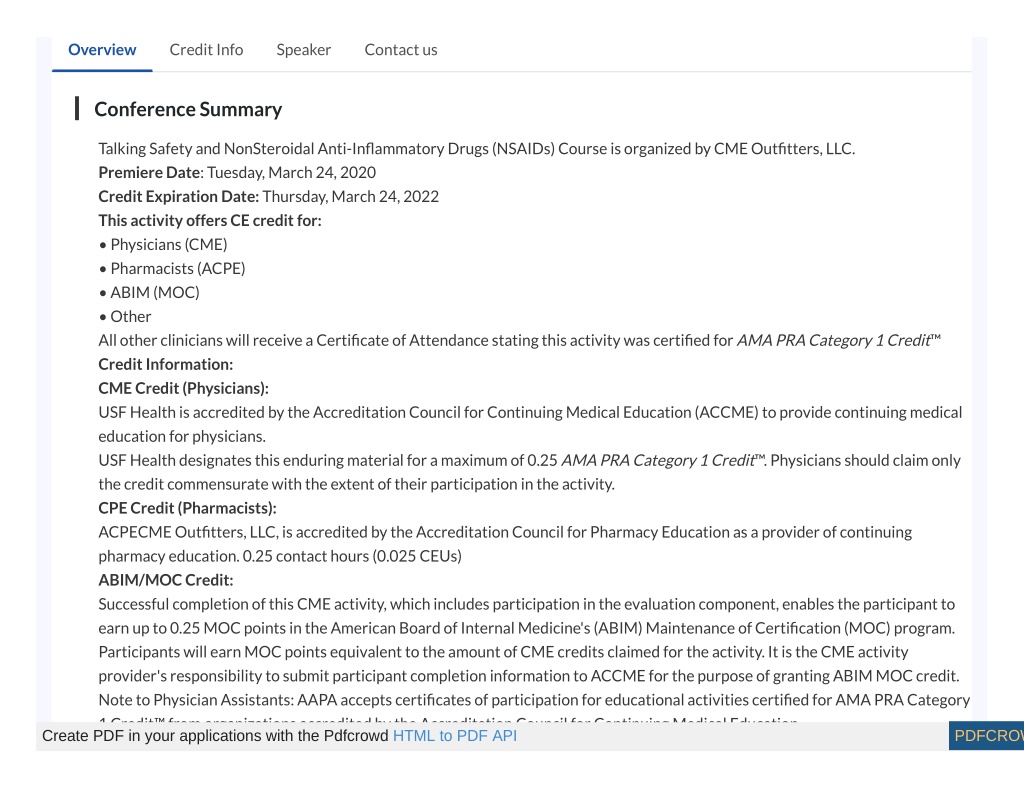The image size is (1024, 791).
Task: Click the 'ABIM/MOC Credit:' label
Action: pyautogui.click(x=165, y=580)
